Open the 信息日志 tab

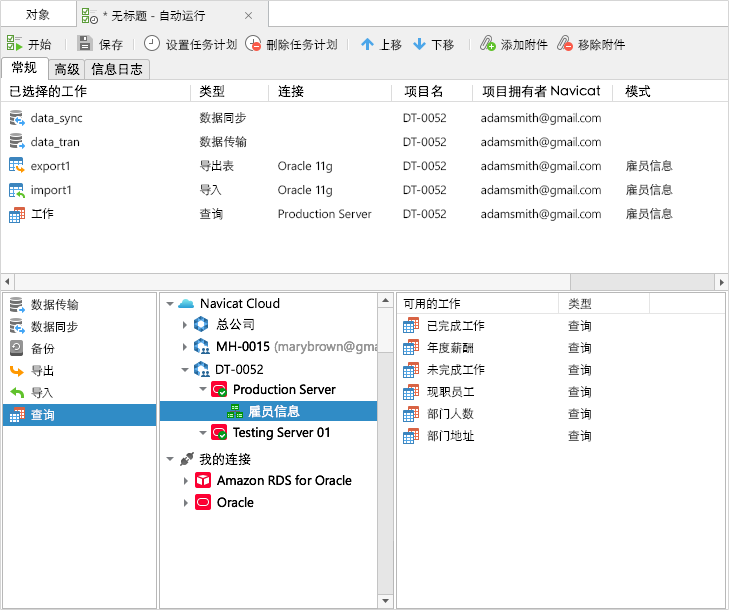click(x=117, y=69)
